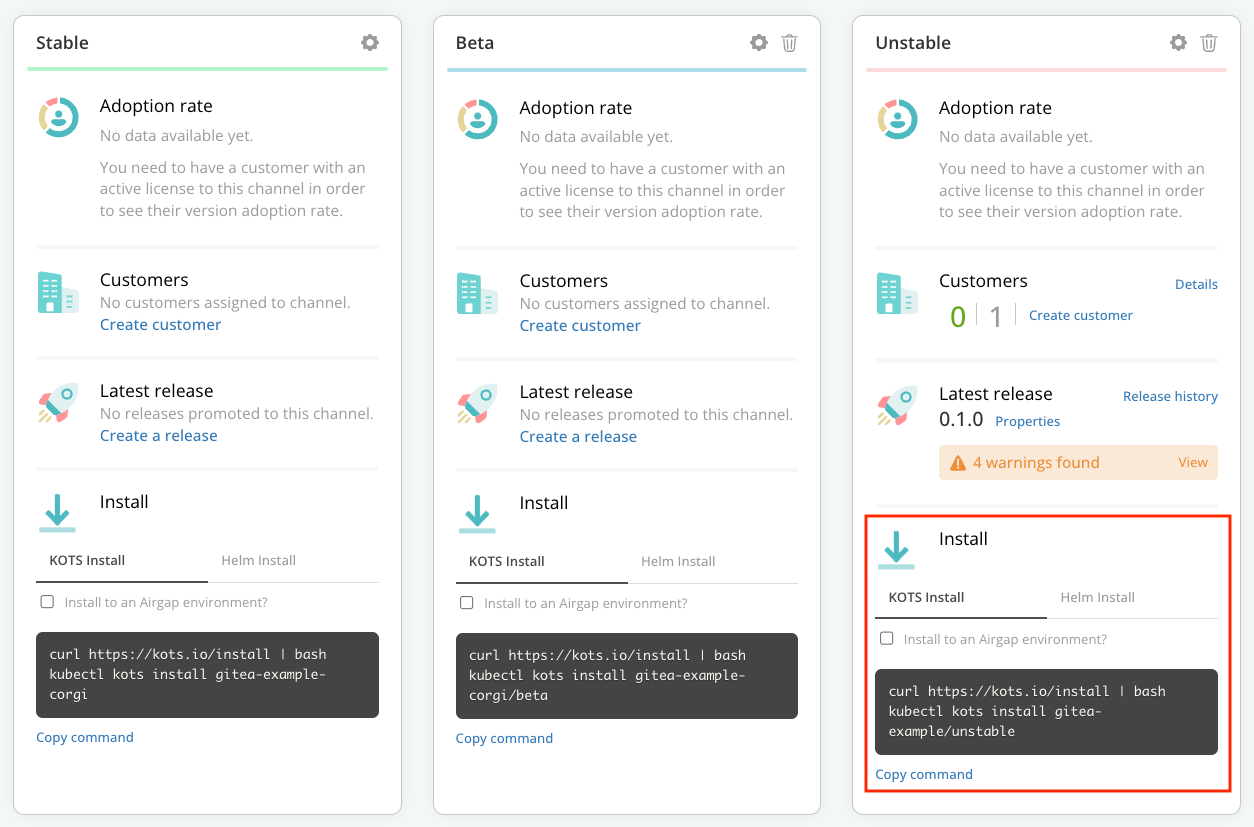Click the Beta channel customers building icon

click(477, 294)
